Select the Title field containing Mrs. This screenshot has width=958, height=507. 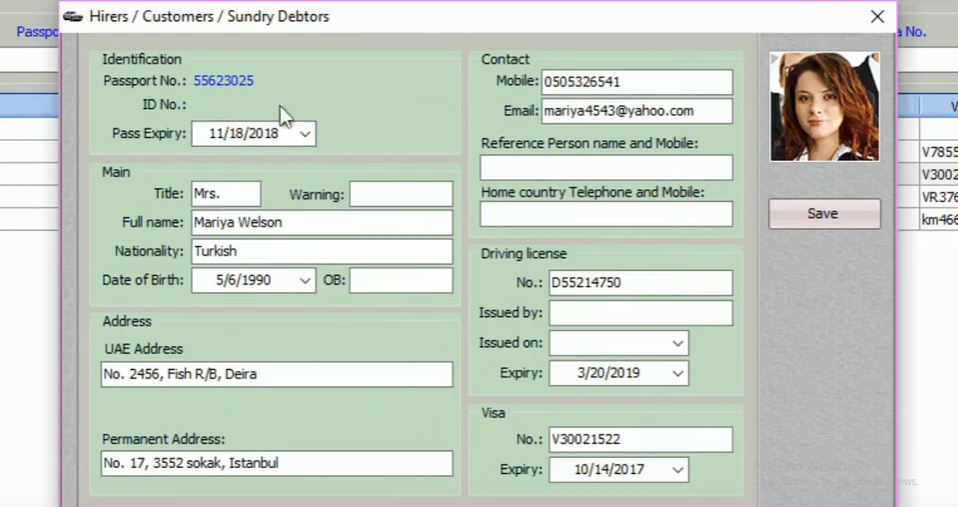pyautogui.click(x=226, y=194)
